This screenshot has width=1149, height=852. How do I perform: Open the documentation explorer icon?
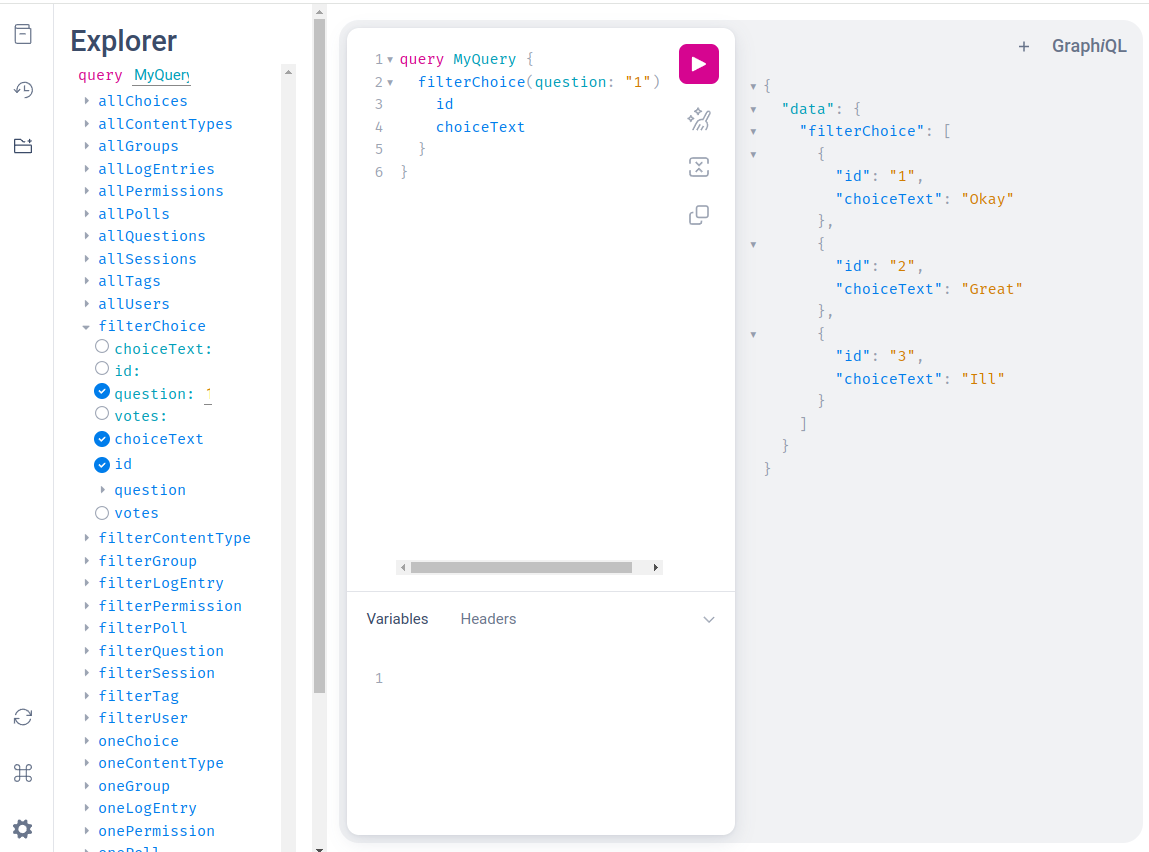pyautogui.click(x=23, y=34)
